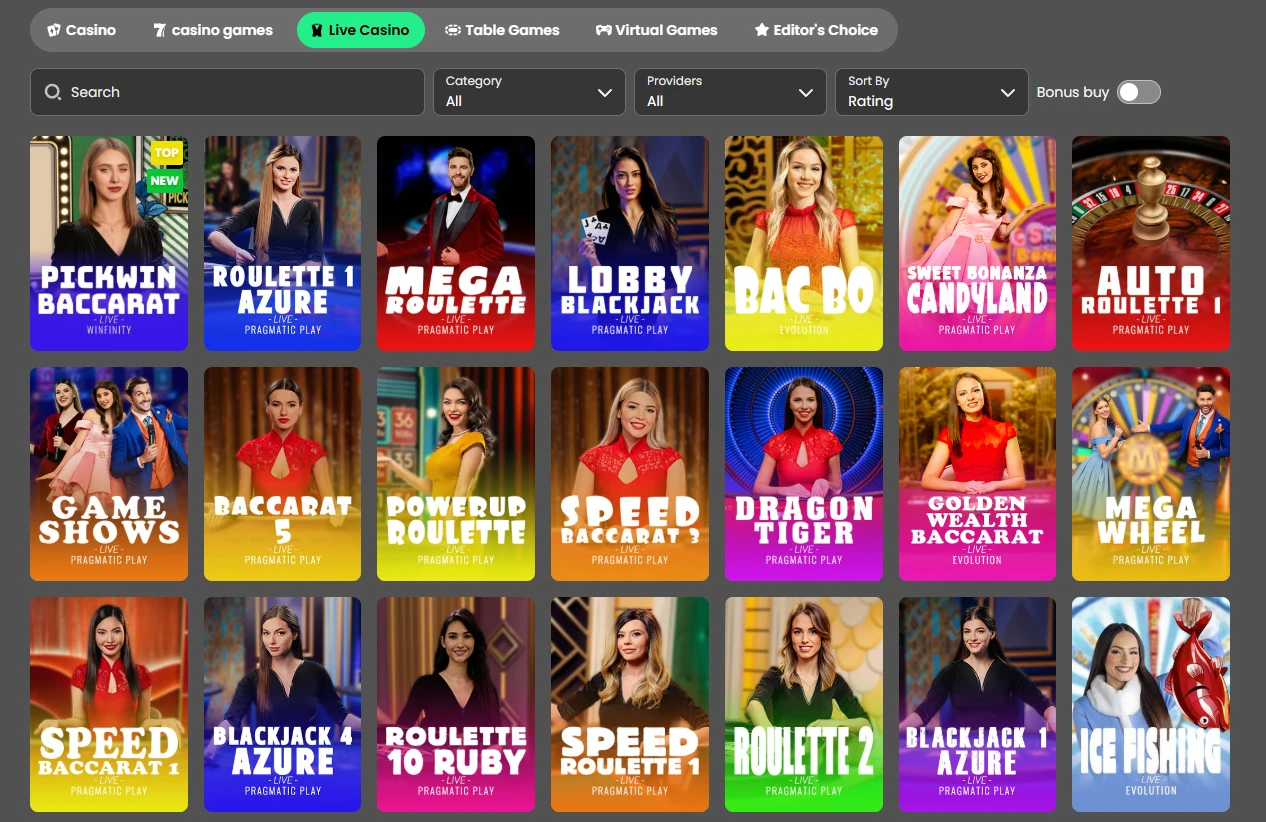Image resolution: width=1266 pixels, height=822 pixels.
Task: Open the Auto Roulette 1 tile
Action: coord(1151,244)
